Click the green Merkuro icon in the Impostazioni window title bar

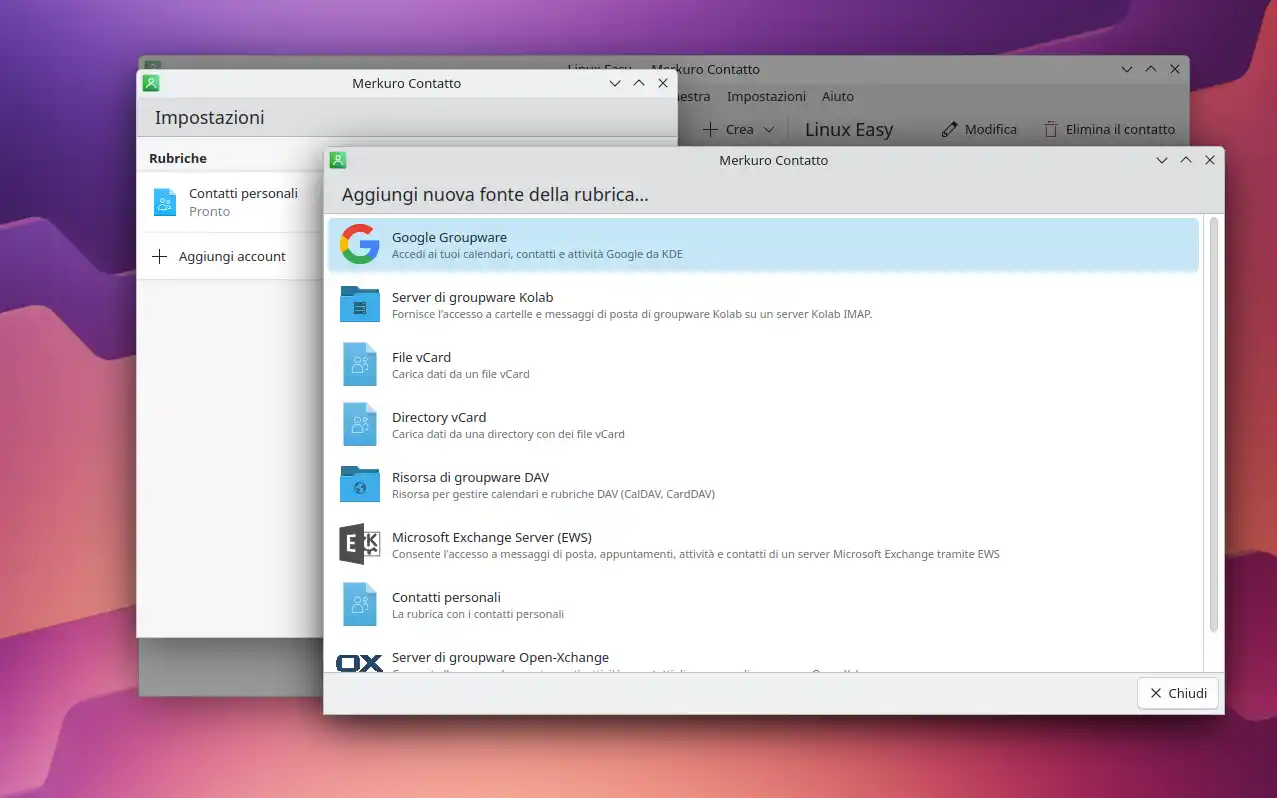click(151, 83)
